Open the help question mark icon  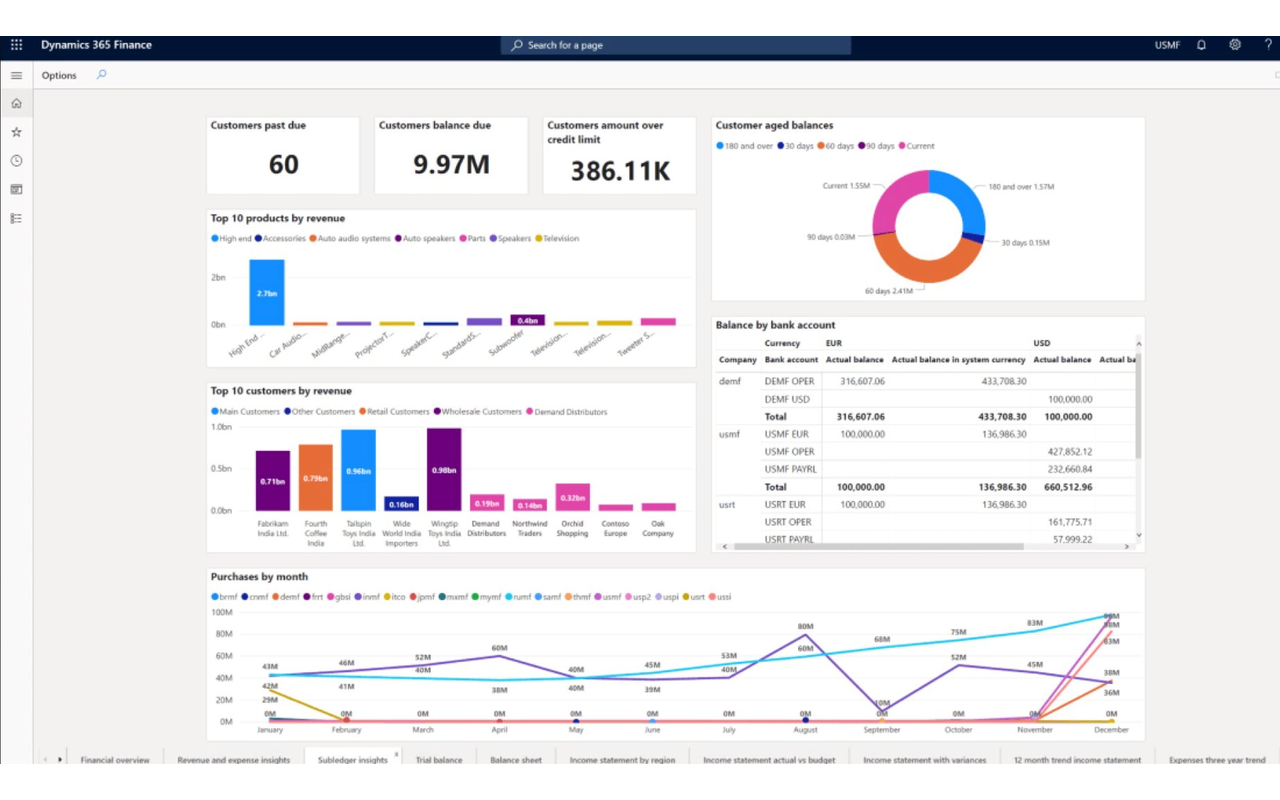coord(1268,45)
